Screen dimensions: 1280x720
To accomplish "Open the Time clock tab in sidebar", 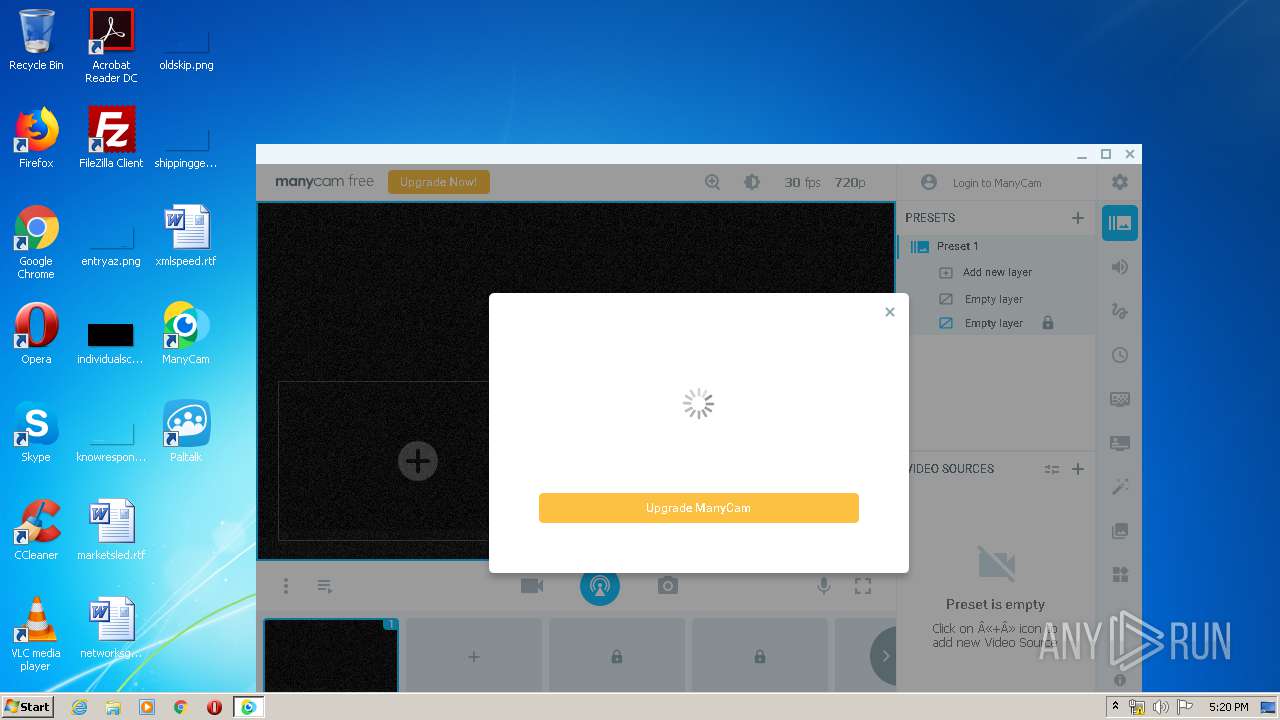I will pyautogui.click(x=1120, y=355).
